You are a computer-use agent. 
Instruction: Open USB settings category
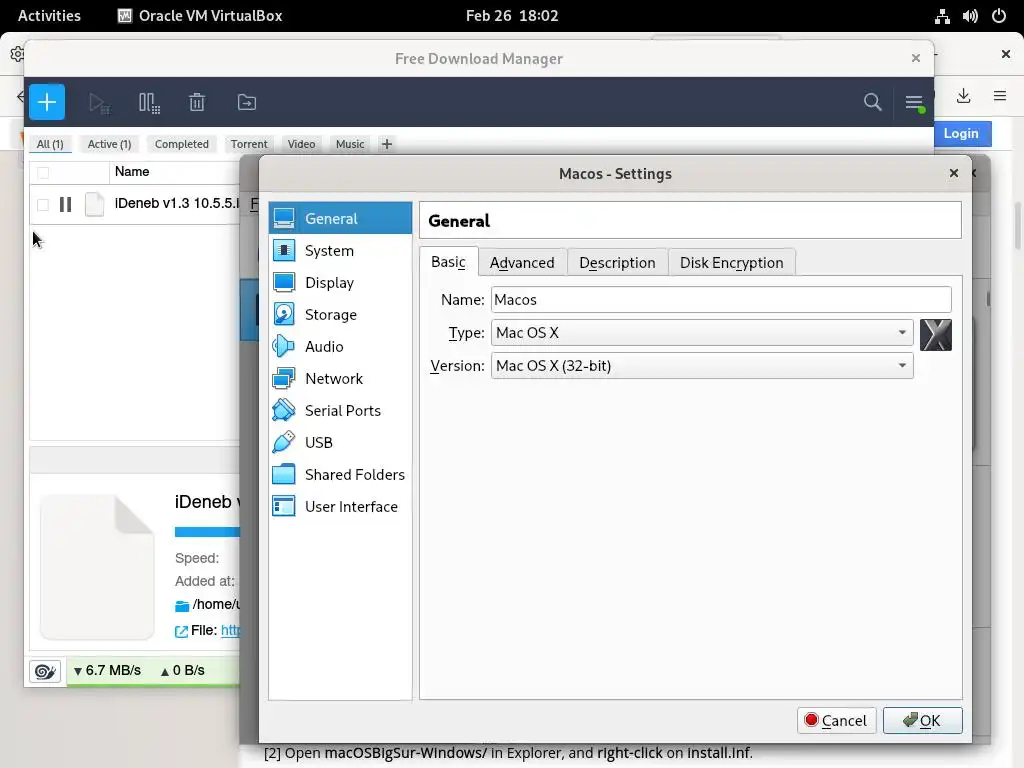point(340,442)
